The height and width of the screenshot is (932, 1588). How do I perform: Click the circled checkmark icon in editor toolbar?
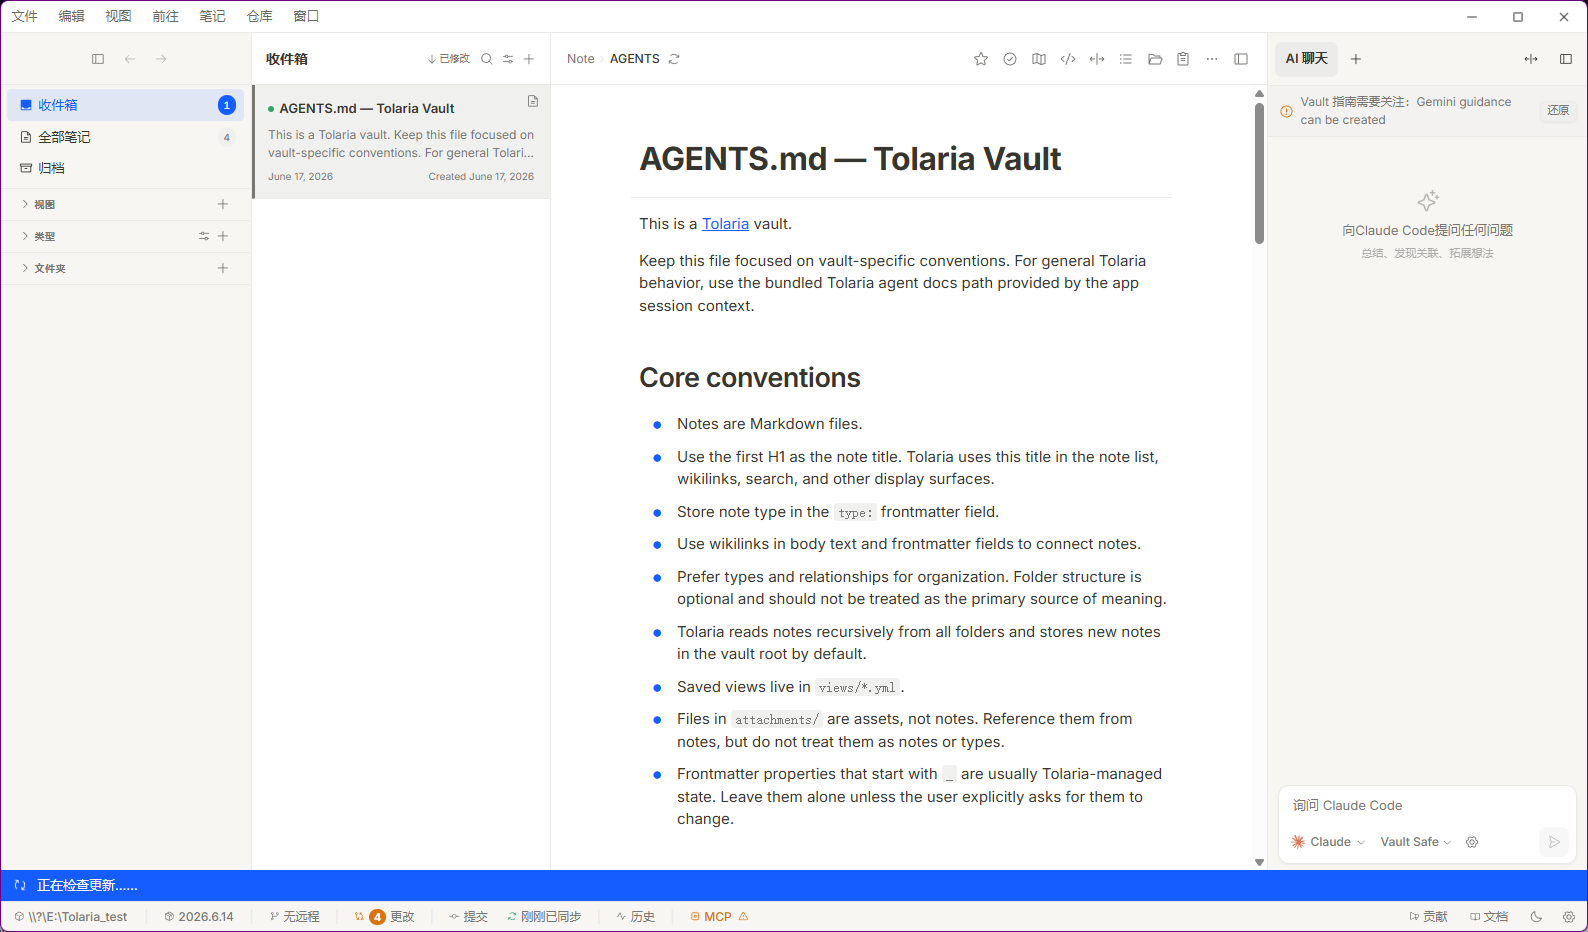(1010, 59)
